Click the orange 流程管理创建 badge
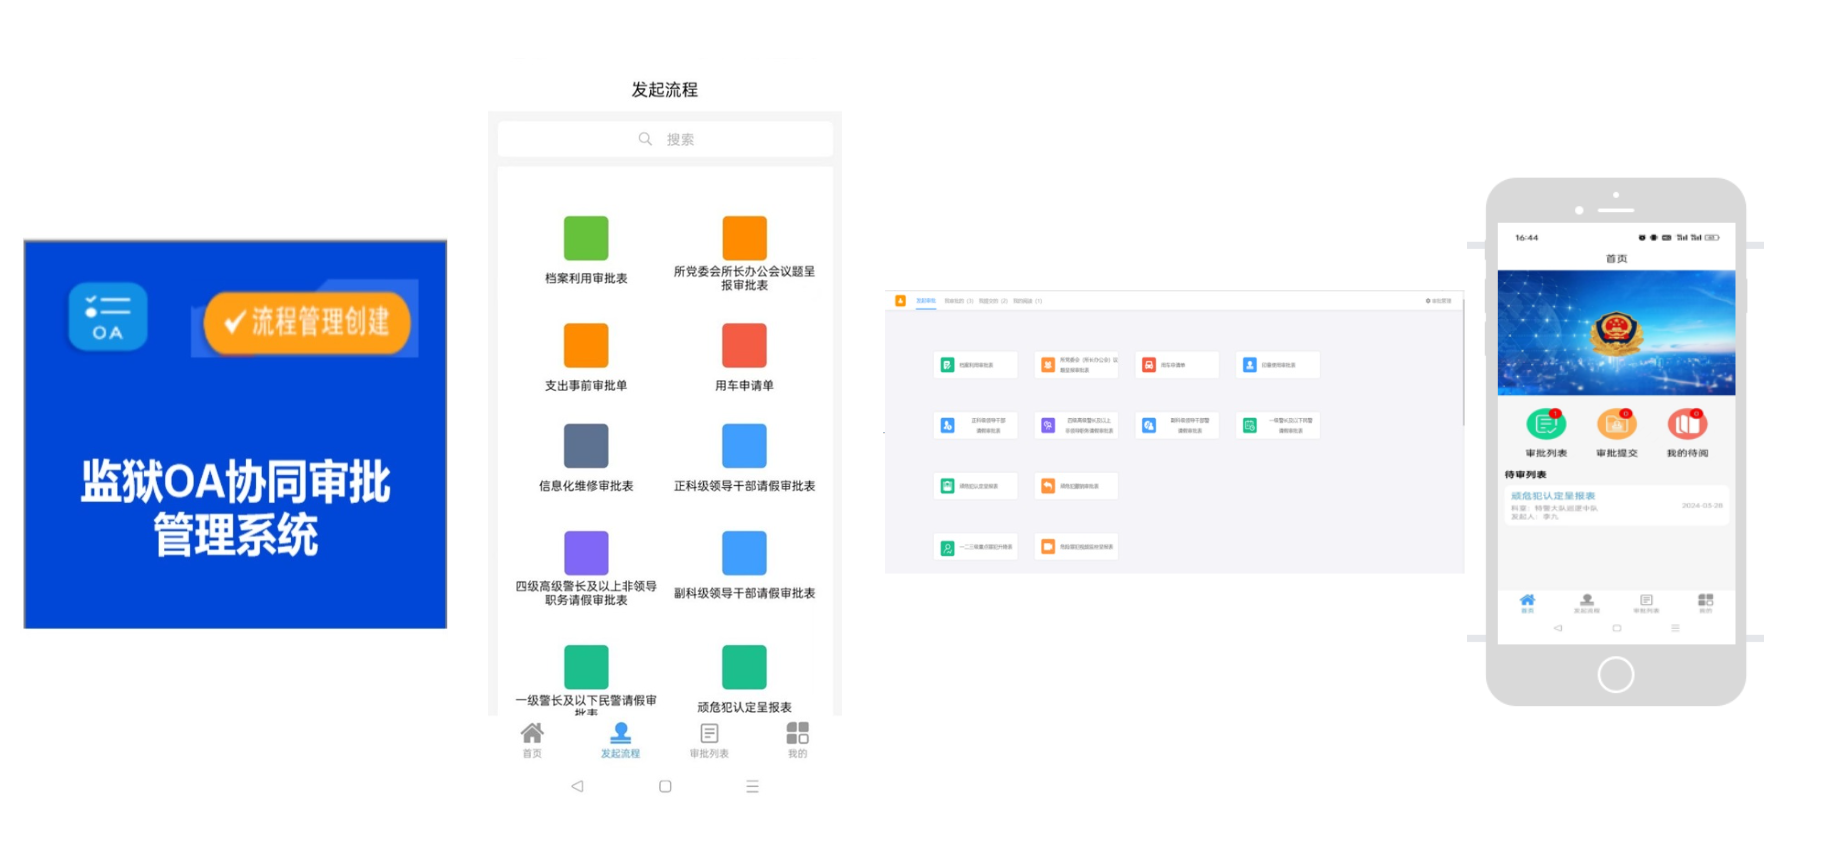 pyautogui.click(x=306, y=321)
